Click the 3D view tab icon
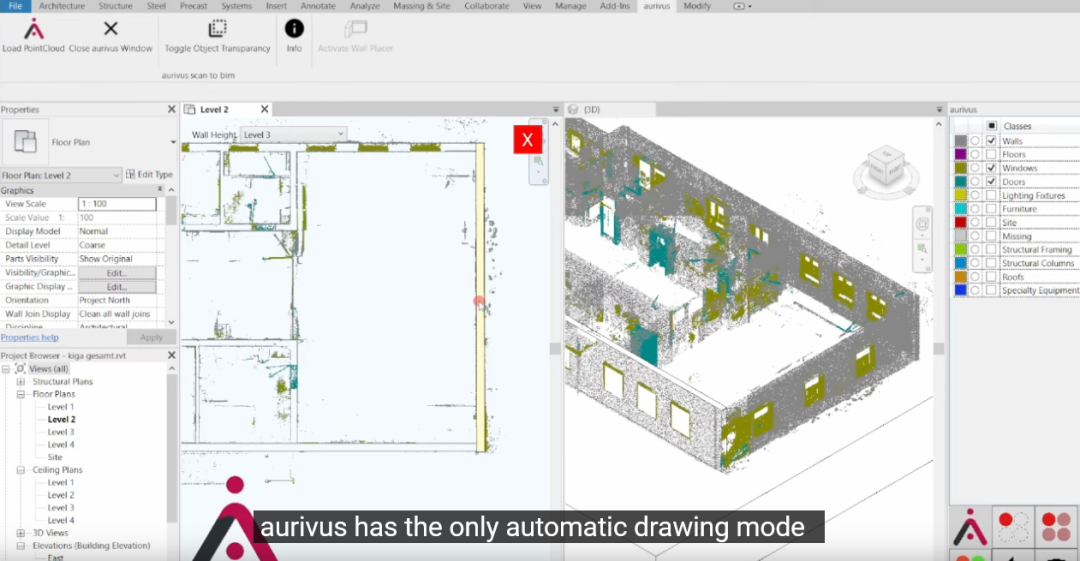 click(572, 110)
